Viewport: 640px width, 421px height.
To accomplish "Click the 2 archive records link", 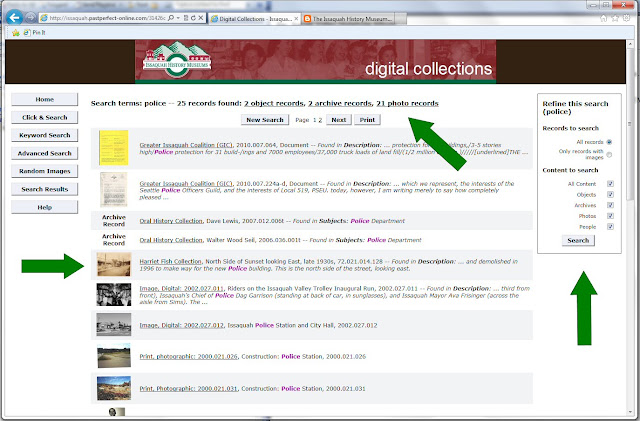I will click(x=340, y=103).
